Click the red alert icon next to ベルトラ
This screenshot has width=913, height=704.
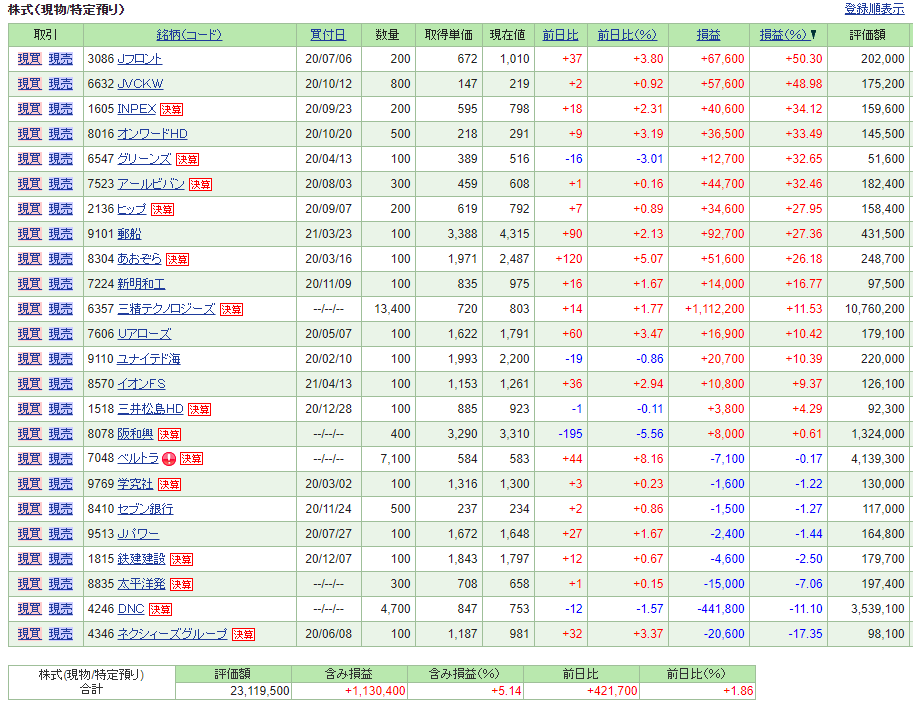[x=169, y=459]
